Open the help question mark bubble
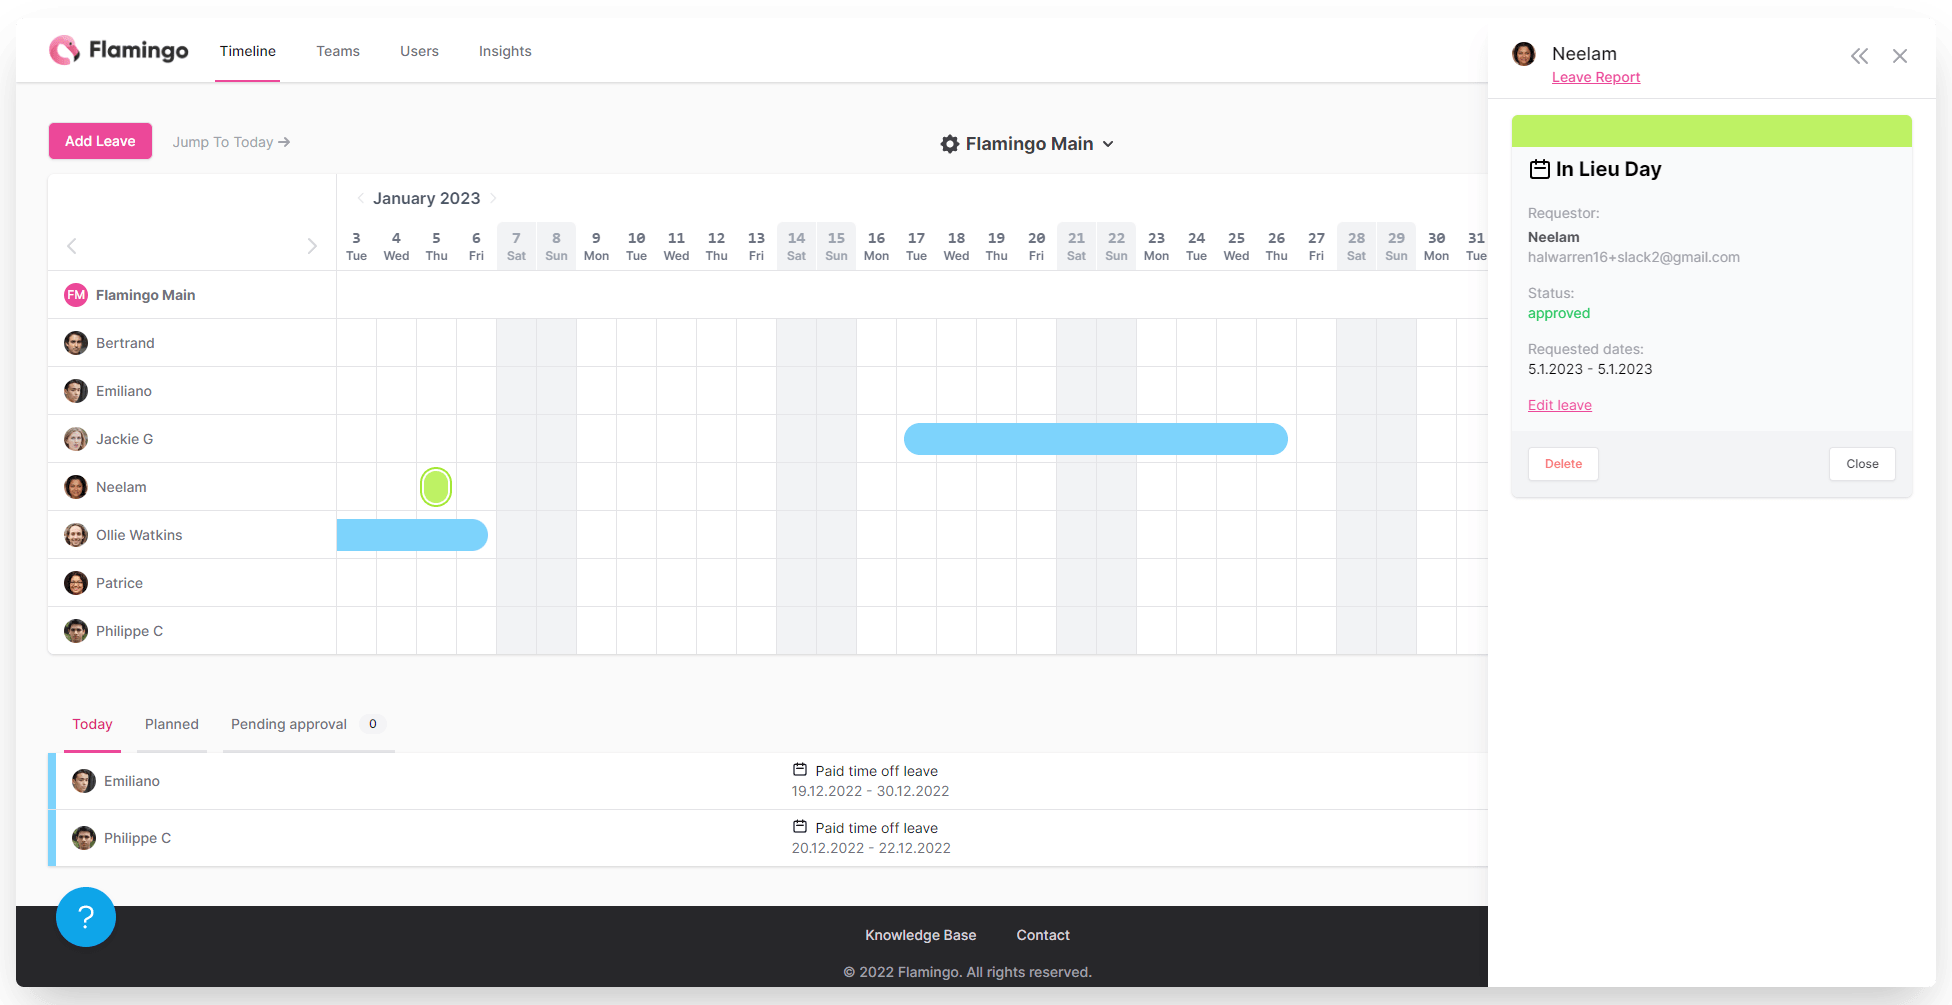The image size is (1952, 1005). click(x=86, y=917)
